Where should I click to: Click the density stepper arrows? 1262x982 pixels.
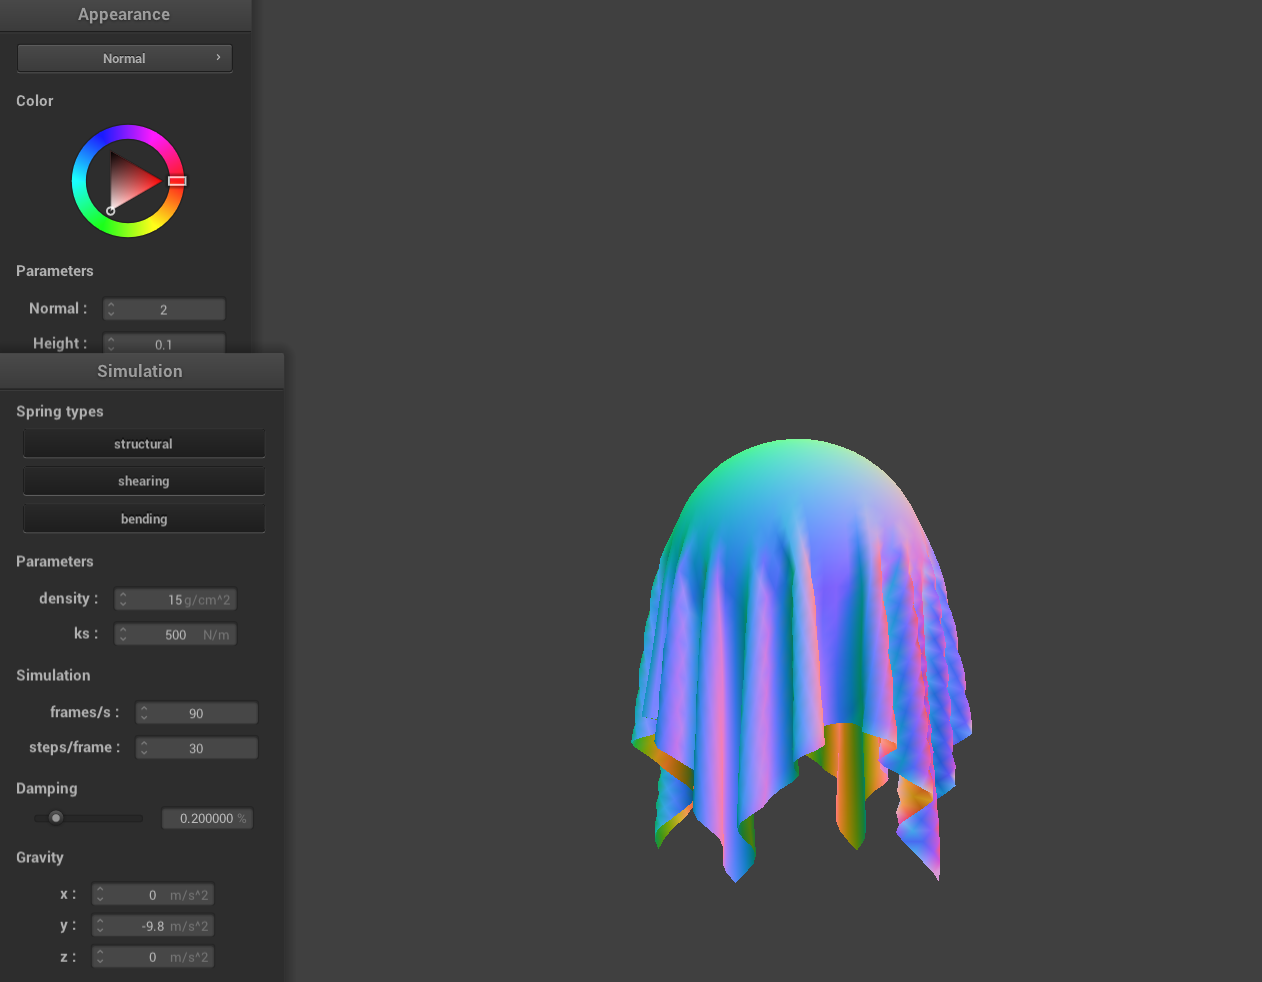point(122,600)
